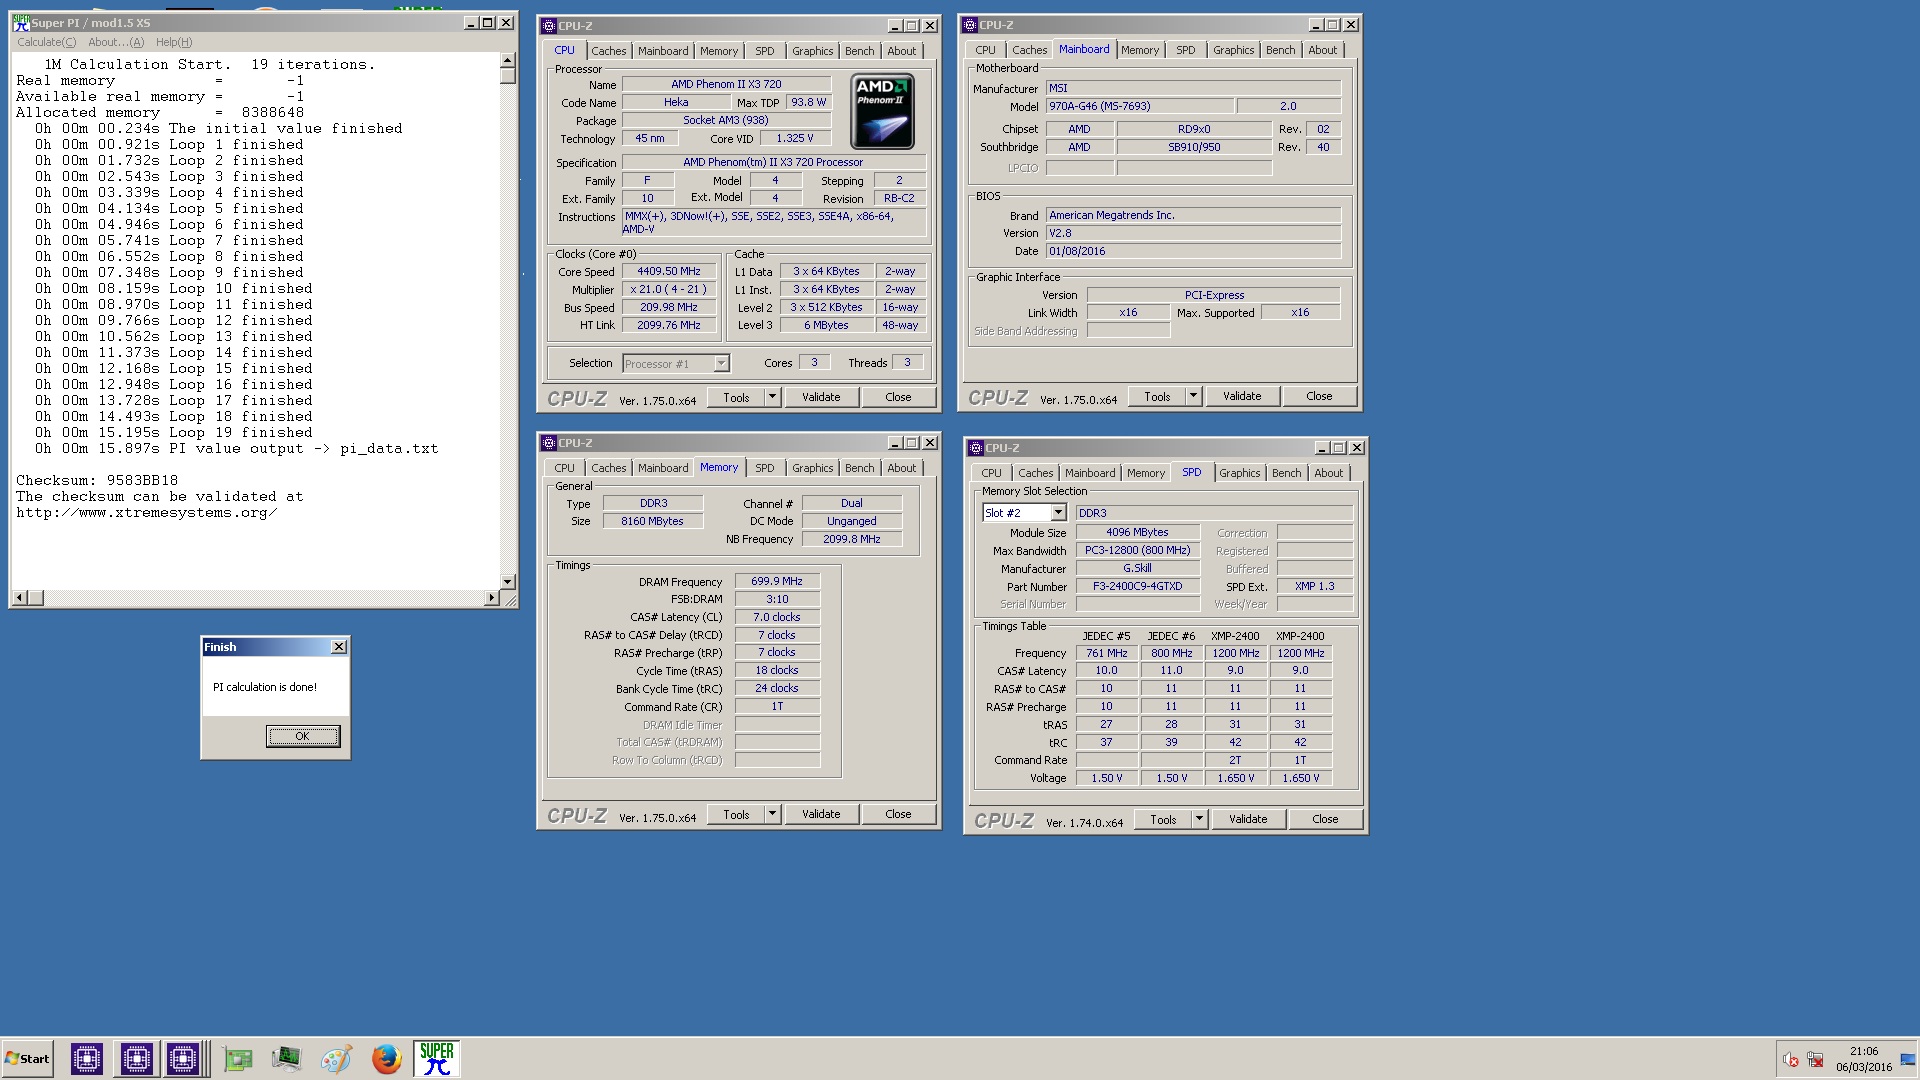Click the Southbridge SB910/950 field
1920x1080 pixels.
click(x=1194, y=147)
